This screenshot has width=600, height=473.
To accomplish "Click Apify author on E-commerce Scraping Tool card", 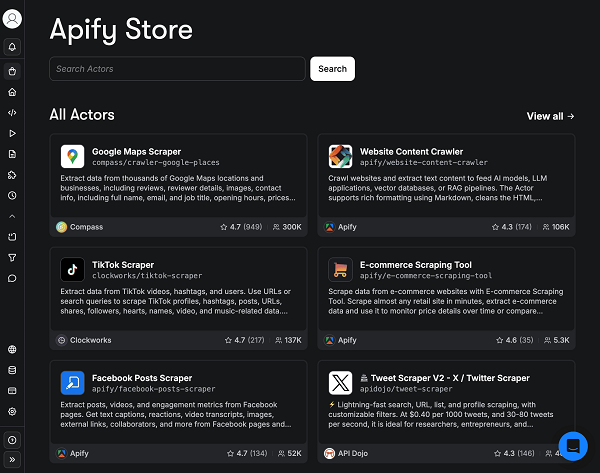I will [347, 340].
